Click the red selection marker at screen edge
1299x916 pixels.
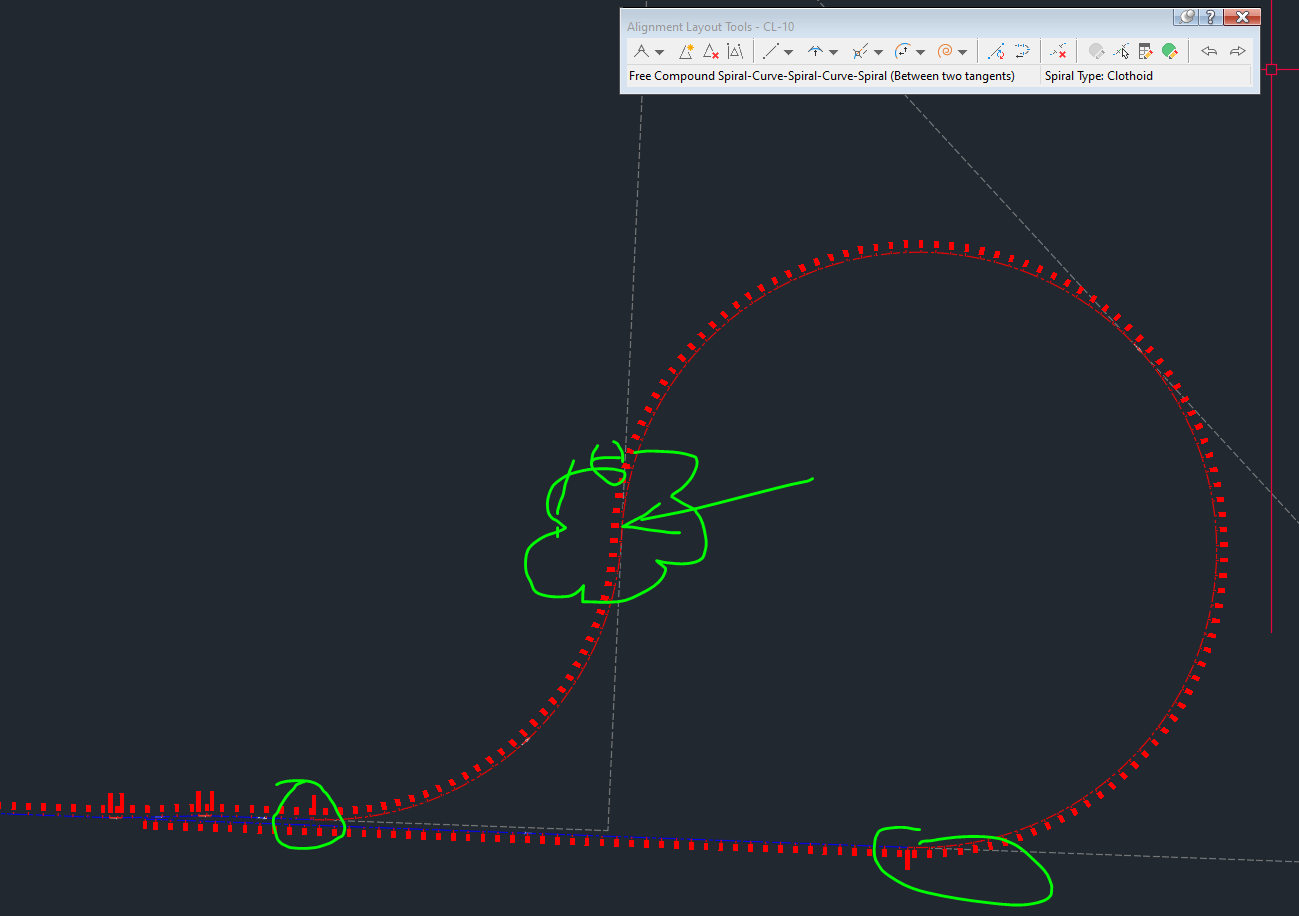coord(1272,69)
